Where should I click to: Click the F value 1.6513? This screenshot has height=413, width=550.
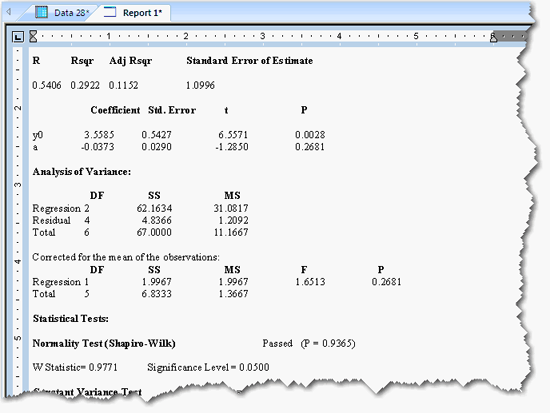click(x=310, y=282)
